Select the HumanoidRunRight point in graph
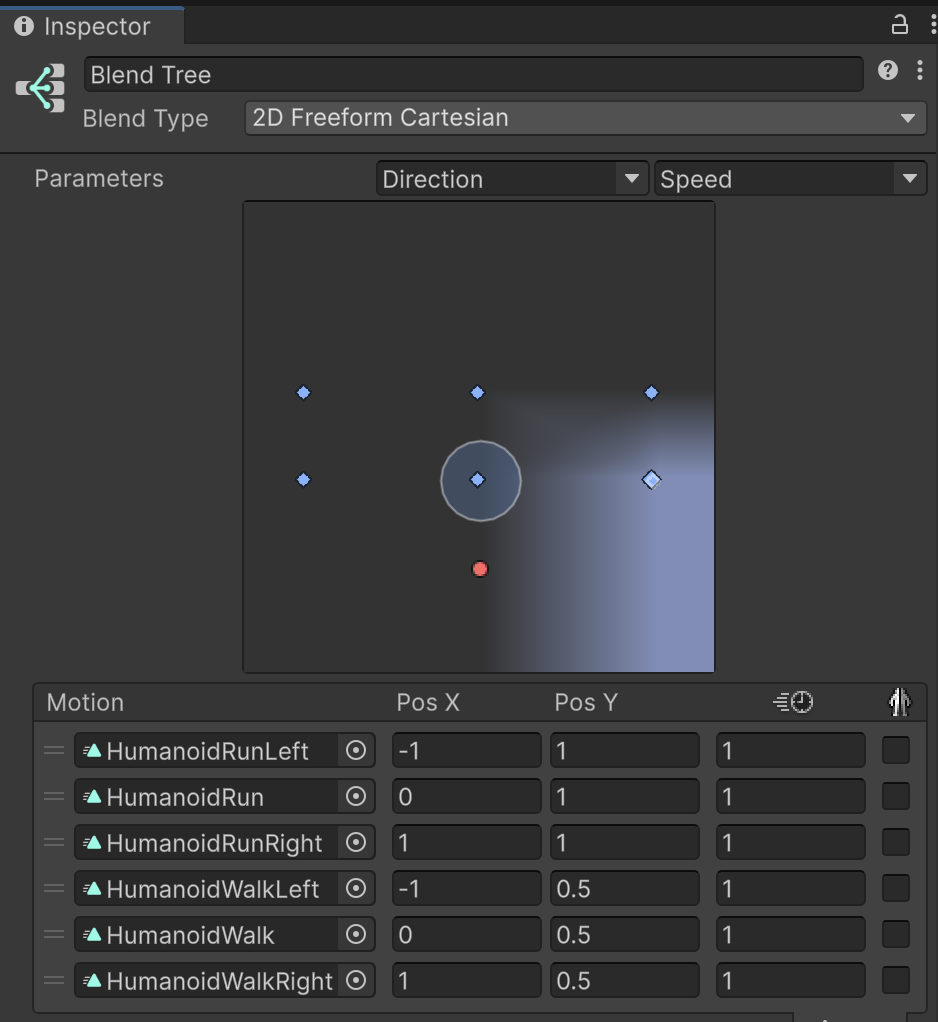This screenshot has width=938, height=1022. 651,392
